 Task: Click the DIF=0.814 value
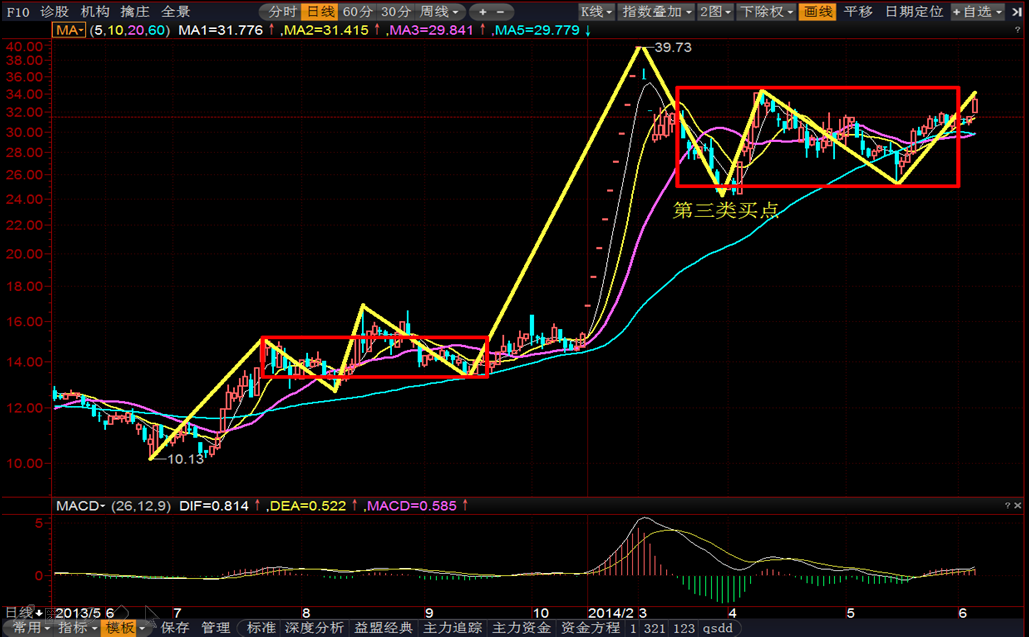[214, 506]
